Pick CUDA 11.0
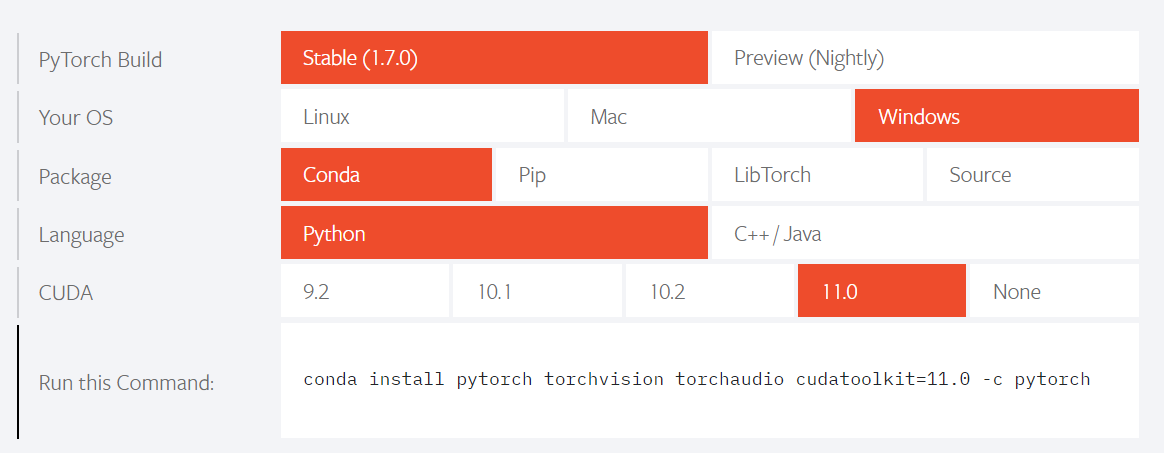 click(882, 290)
